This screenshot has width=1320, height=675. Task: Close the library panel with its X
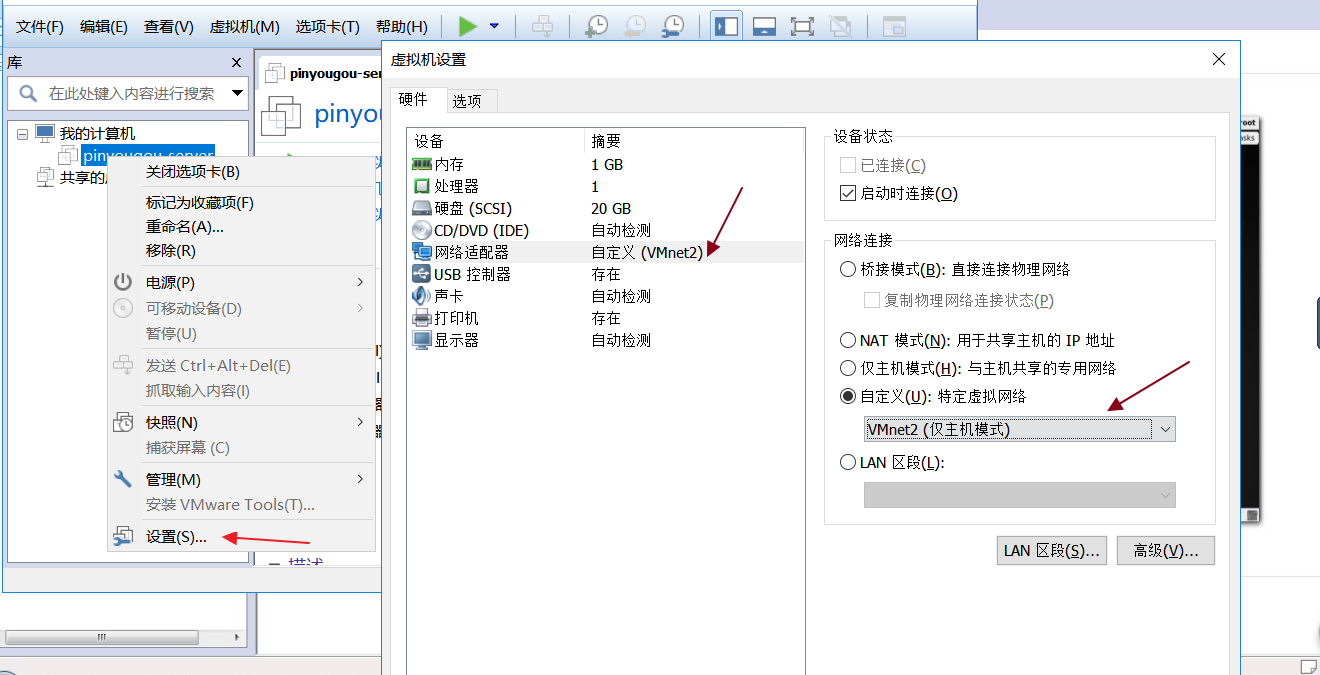[x=237, y=62]
